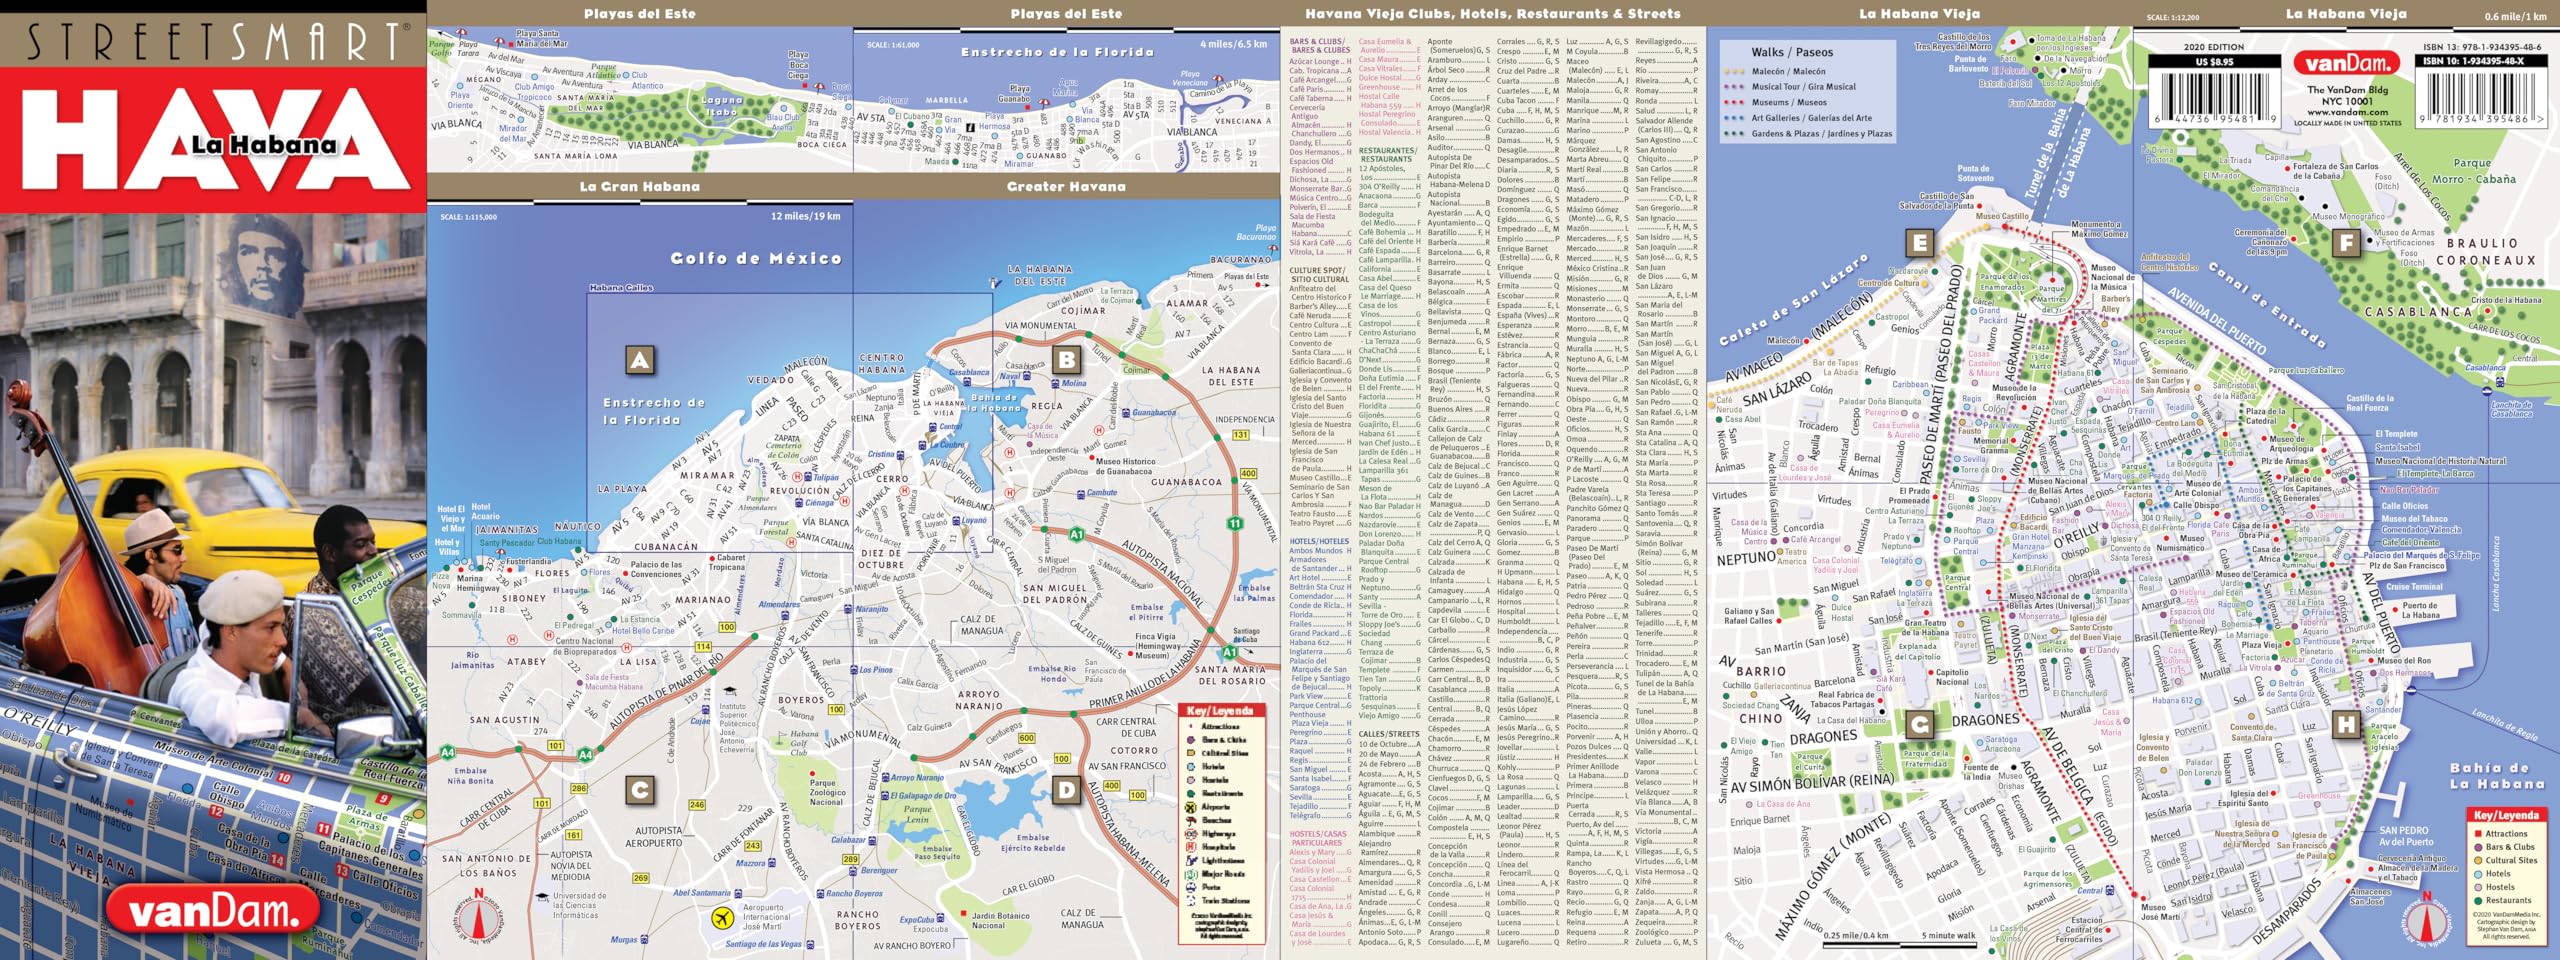Click the Laguna Itabo label on Playas del Este
This screenshot has width=2560, height=960.
tap(721, 106)
